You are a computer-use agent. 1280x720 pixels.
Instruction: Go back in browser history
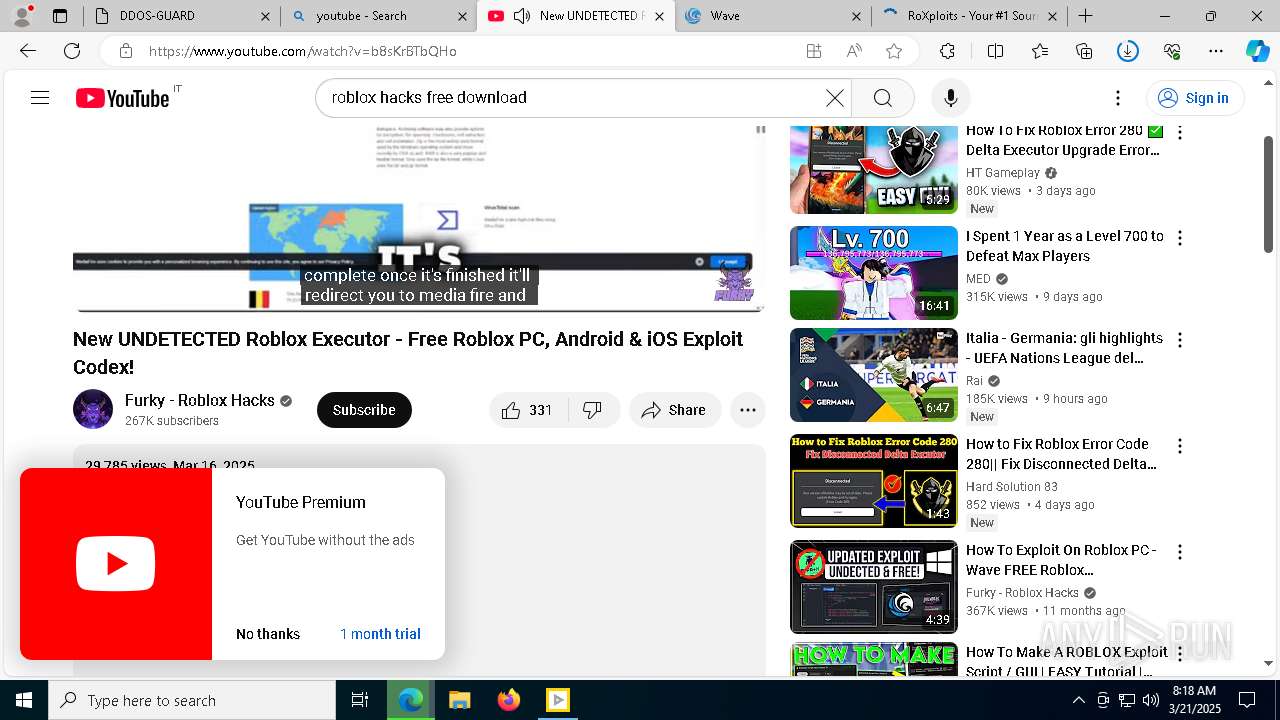click(28, 51)
